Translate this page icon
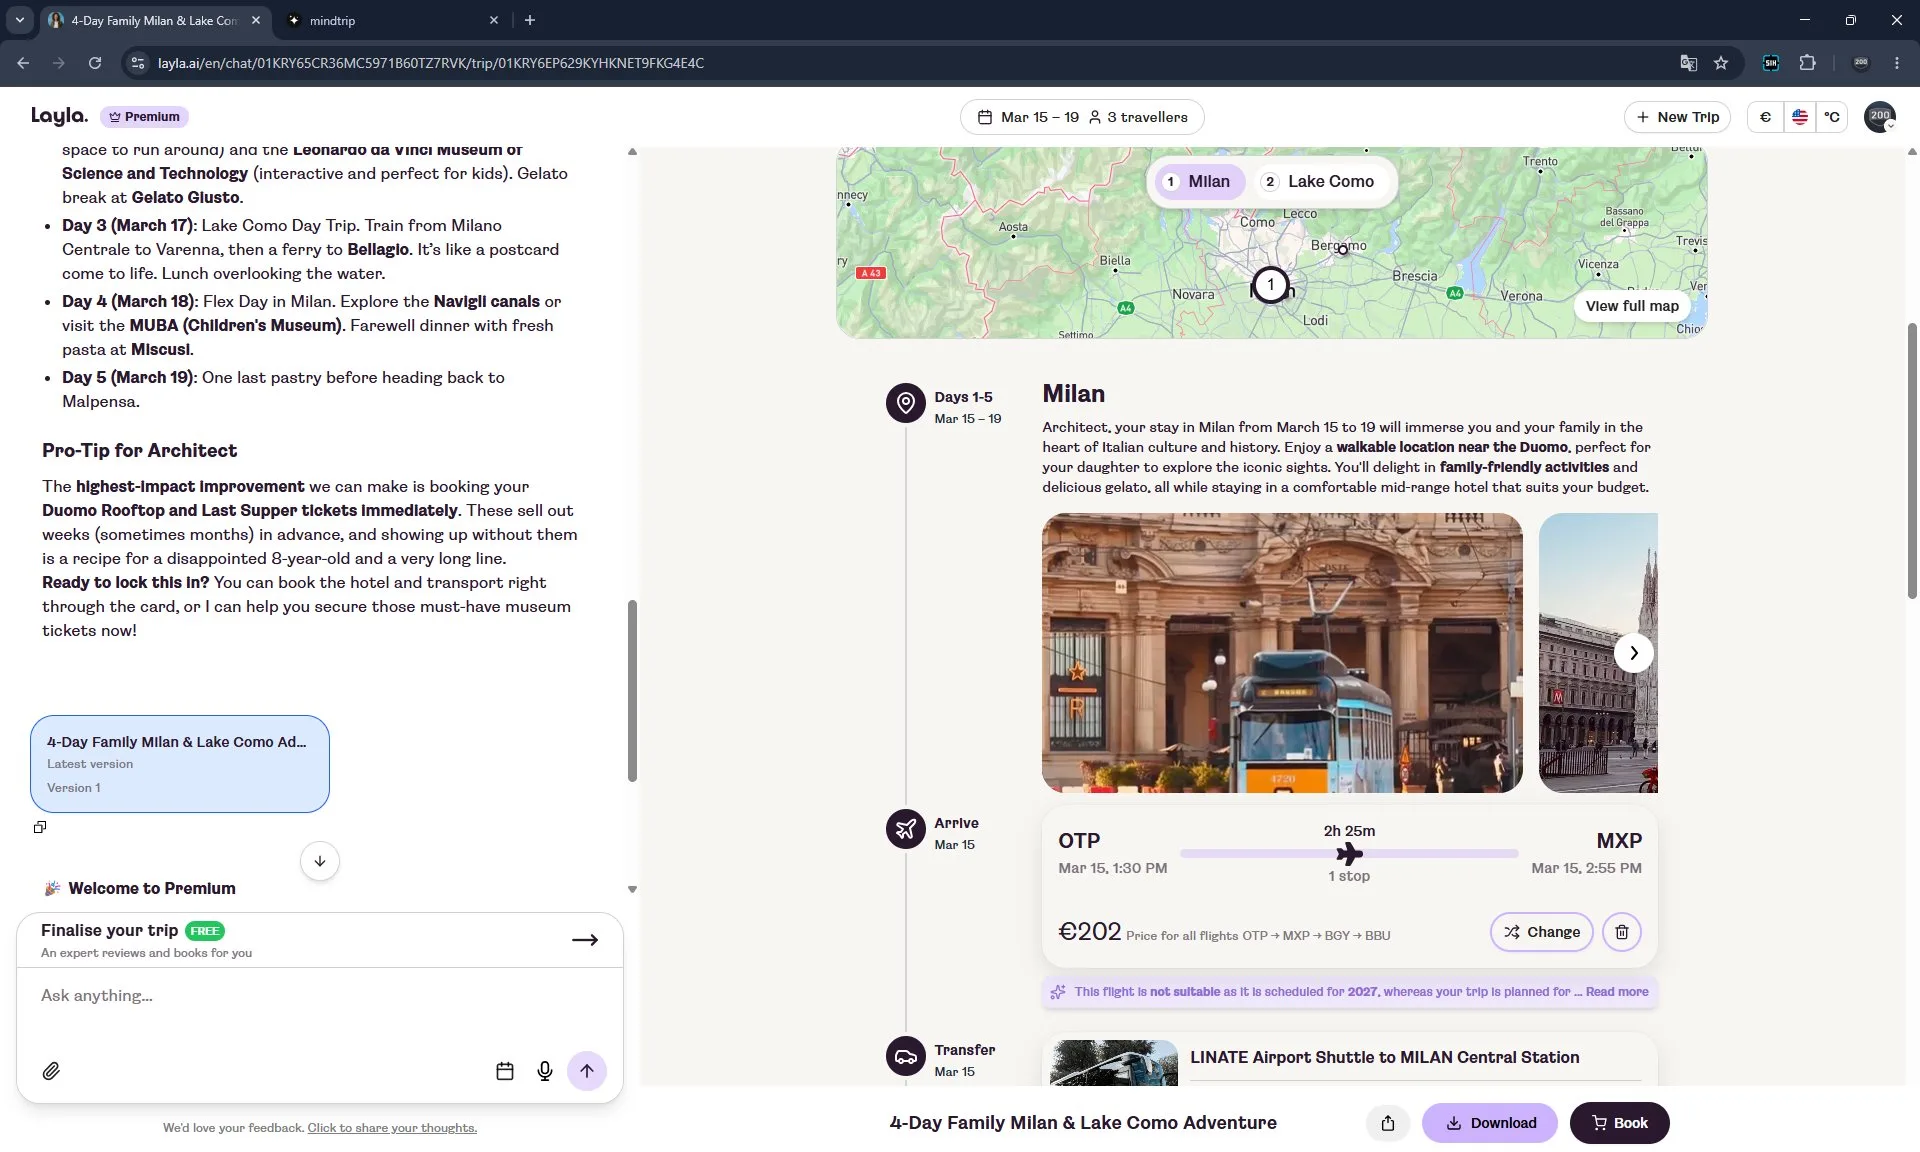This screenshot has width=1920, height=1152. point(1688,63)
